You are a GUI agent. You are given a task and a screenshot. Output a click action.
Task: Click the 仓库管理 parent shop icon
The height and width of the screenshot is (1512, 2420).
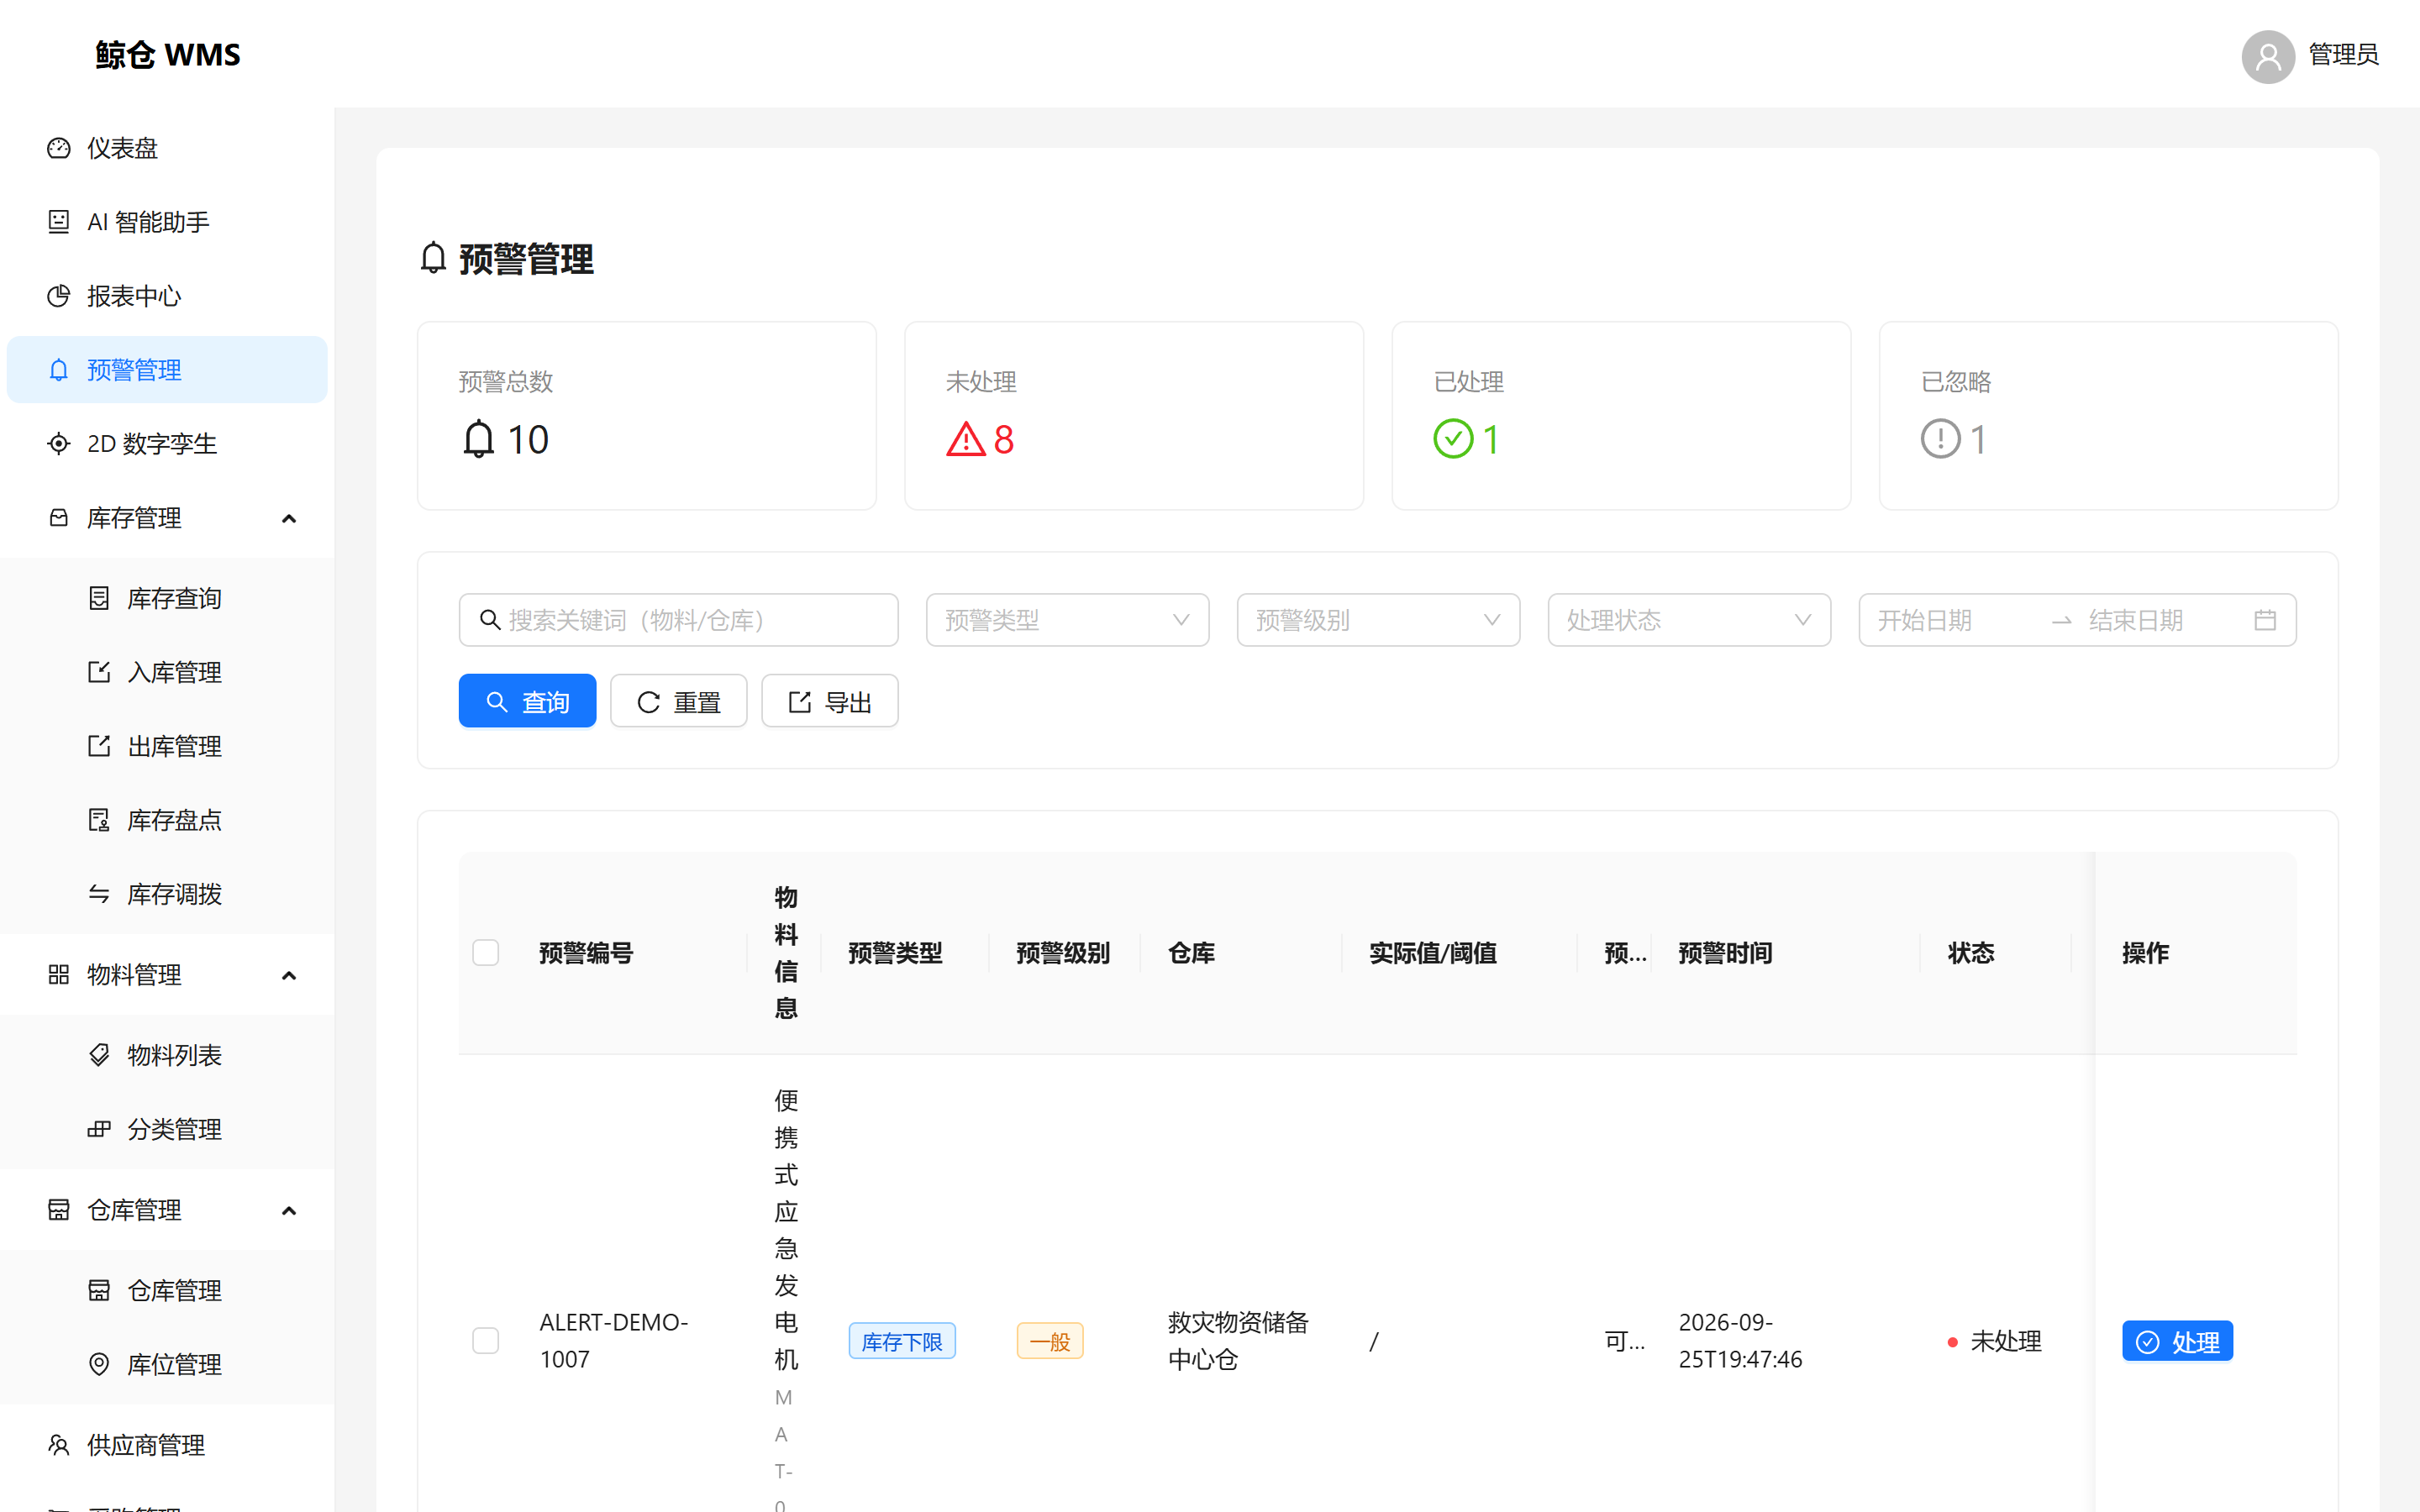point(59,1210)
